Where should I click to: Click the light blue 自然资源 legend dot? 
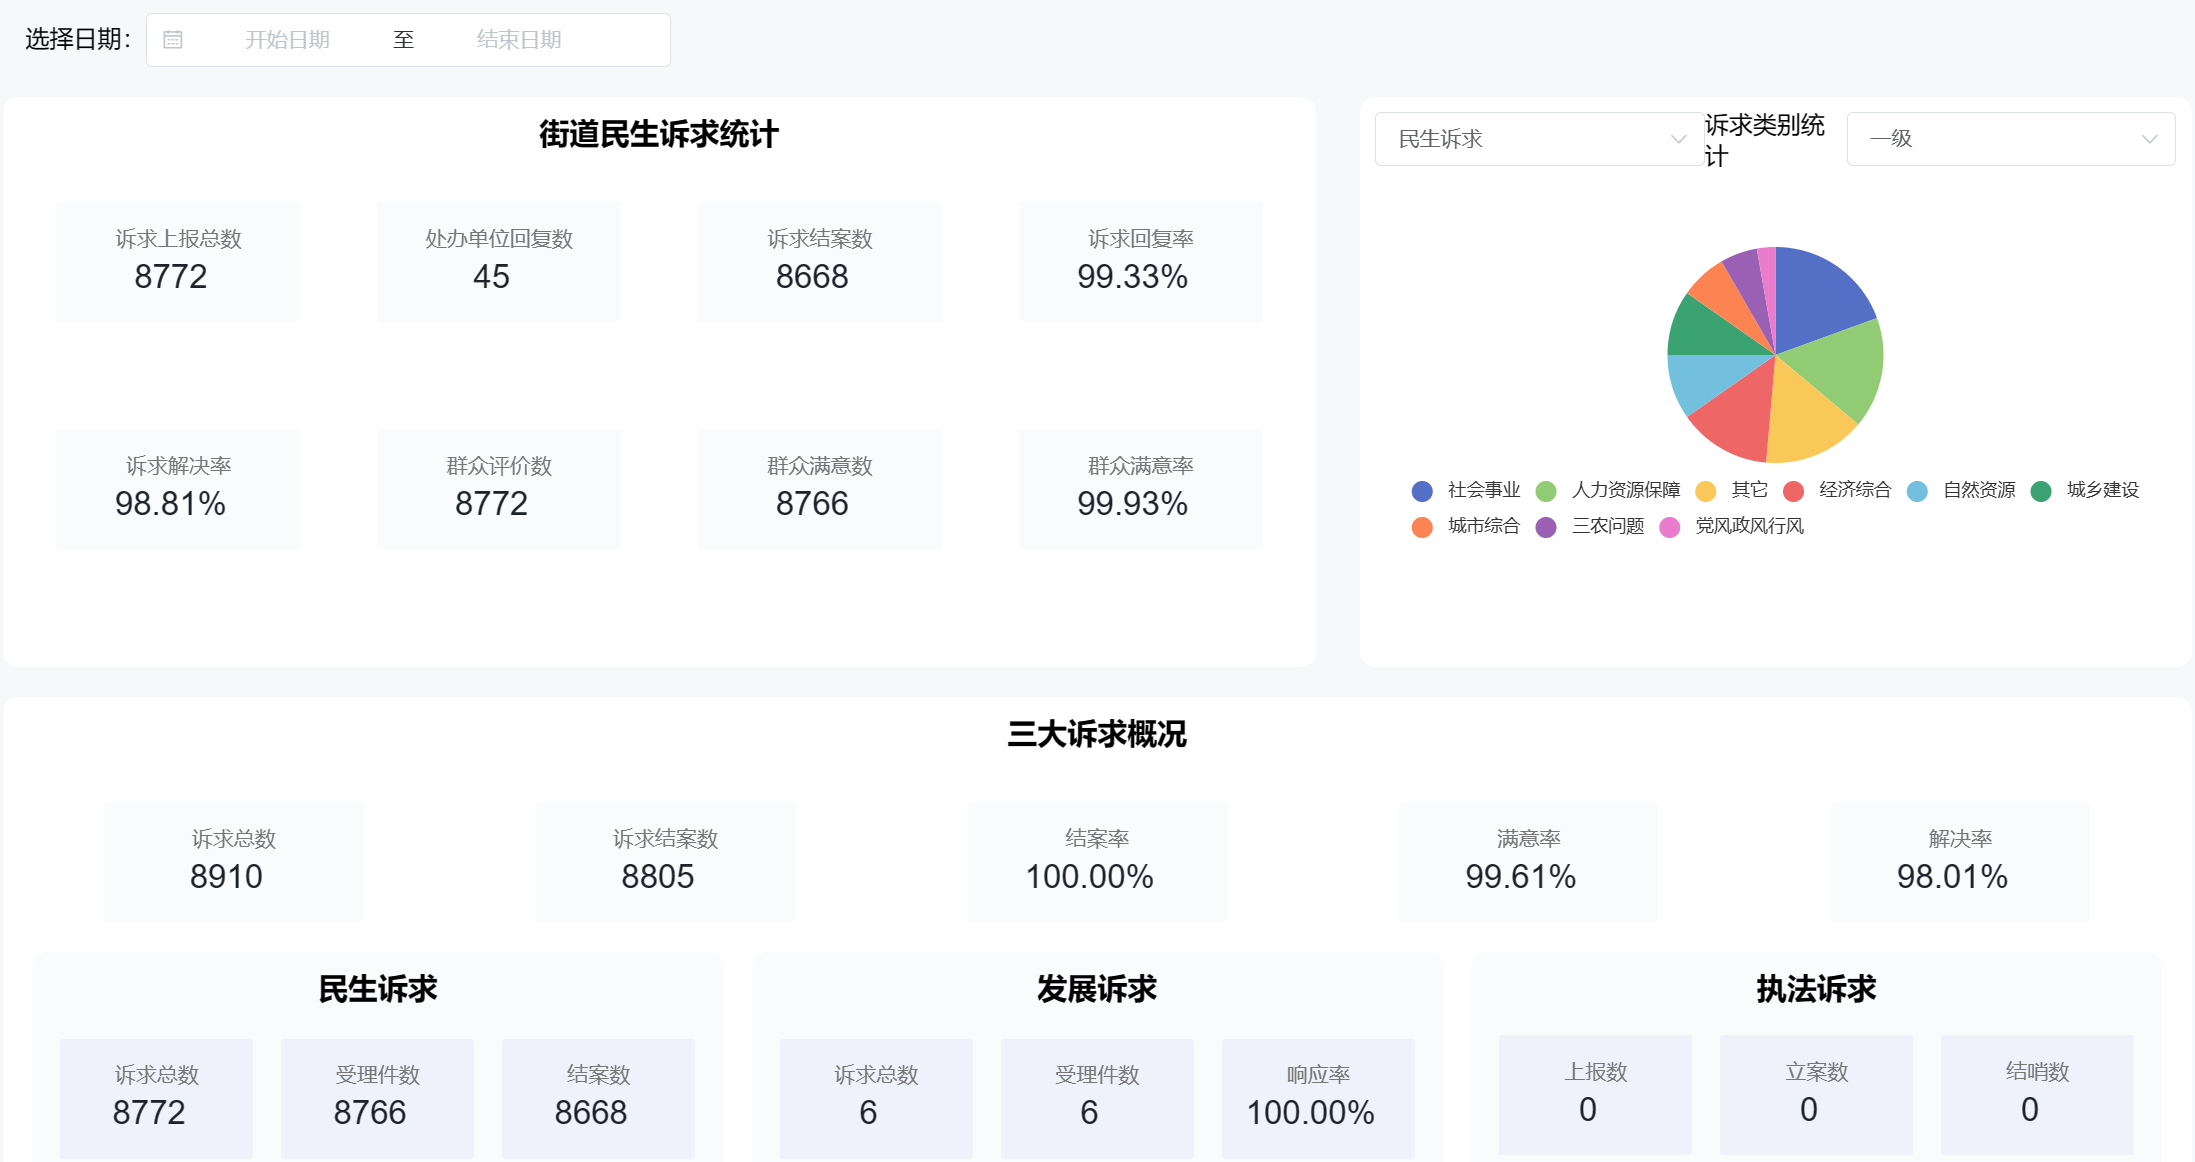point(1917,491)
